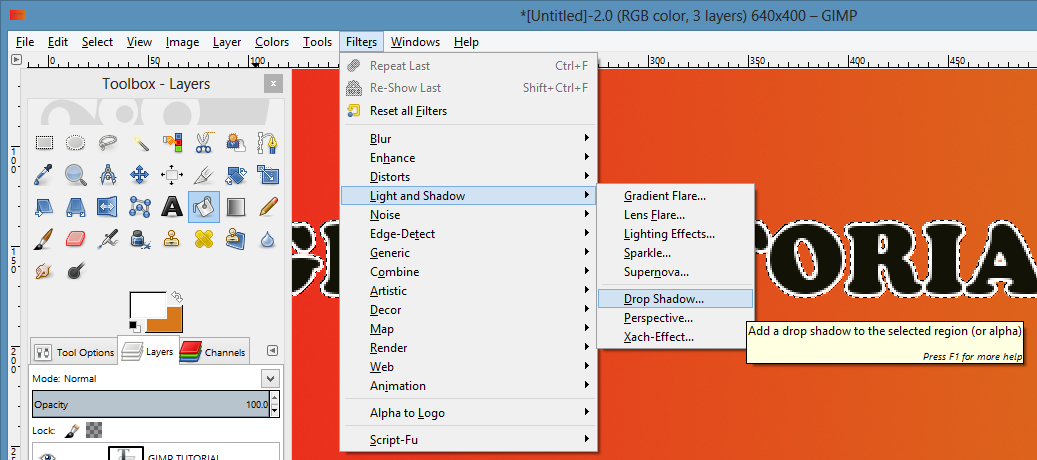Select the Shear tool

(44, 207)
